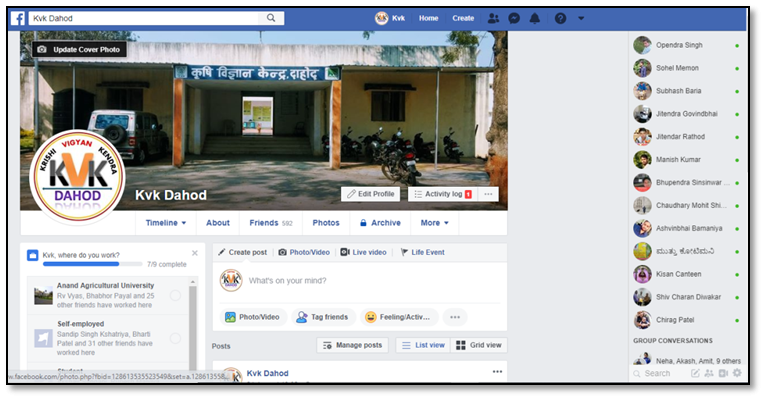Screen dimensions: 764x399
Task: Select Anand Agricultural University radio button
Action: point(175,295)
